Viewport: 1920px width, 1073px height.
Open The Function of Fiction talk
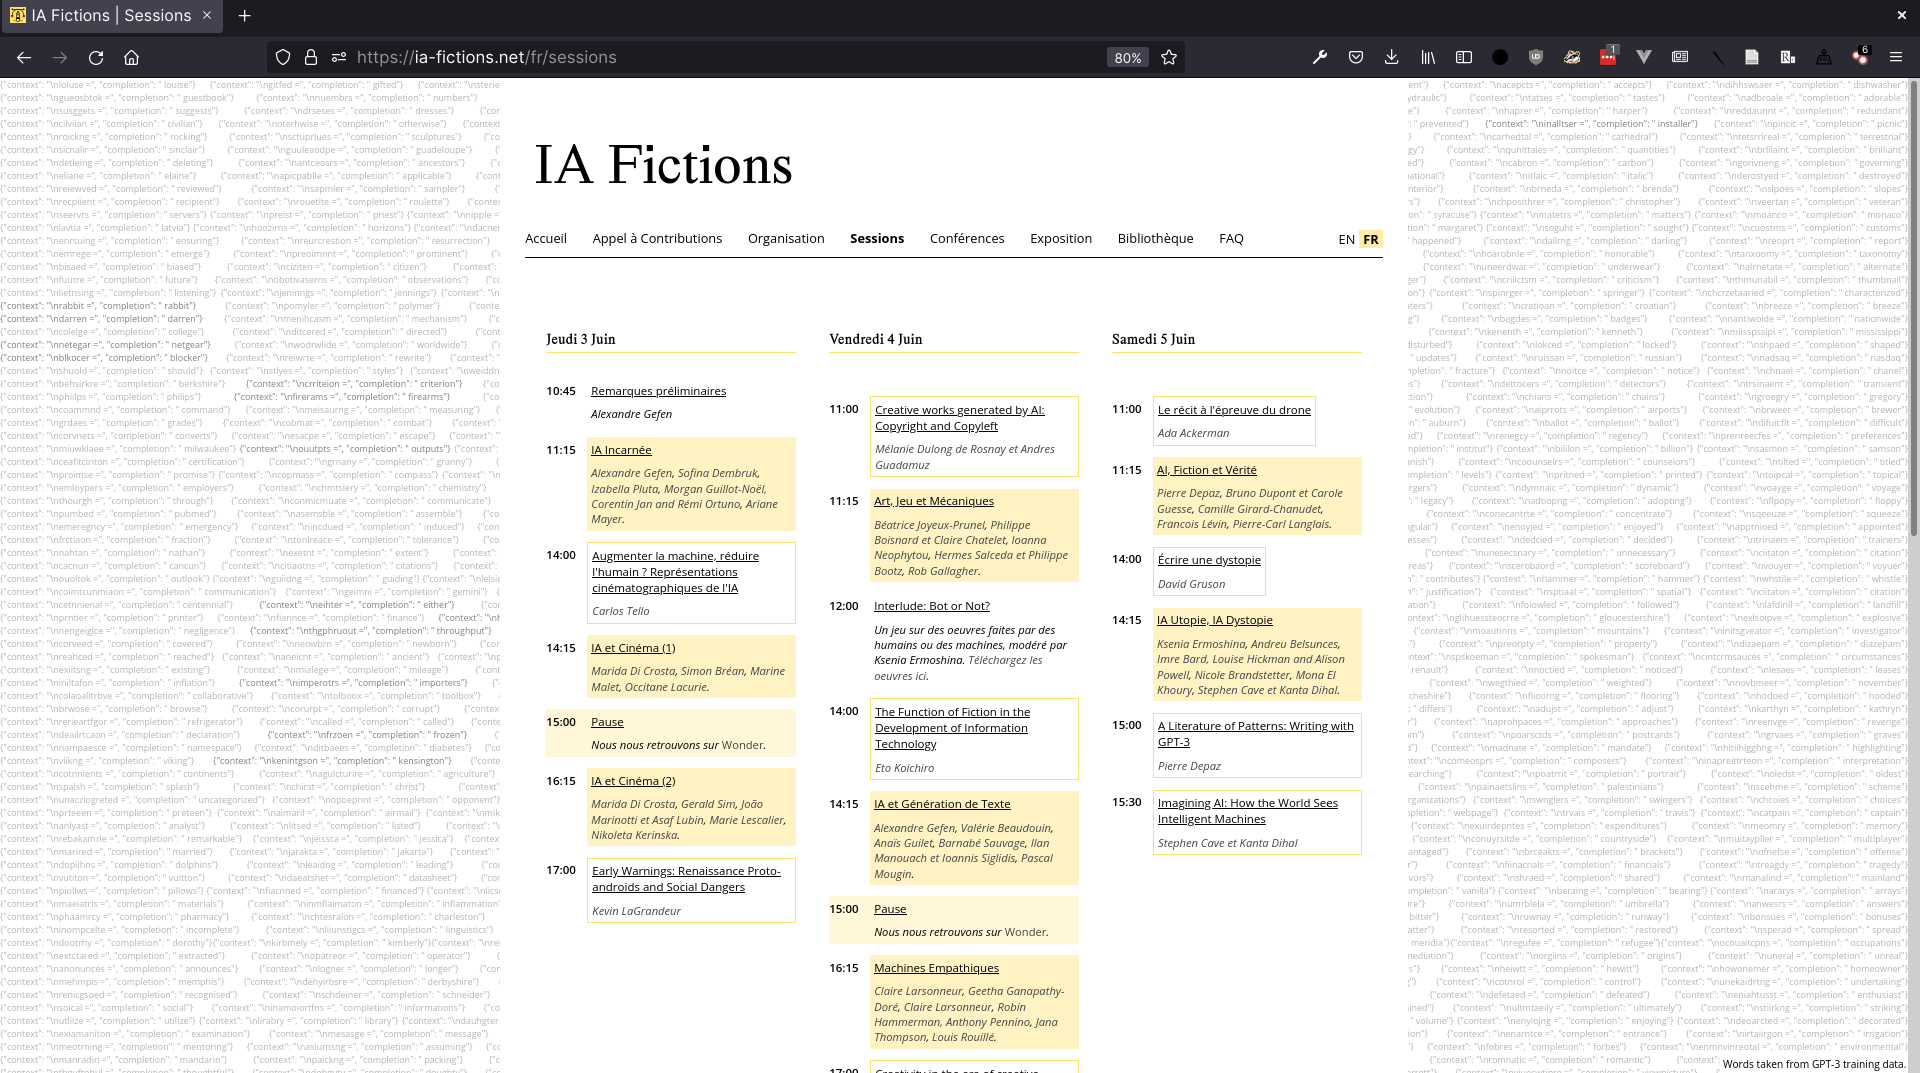pyautogui.click(x=952, y=728)
